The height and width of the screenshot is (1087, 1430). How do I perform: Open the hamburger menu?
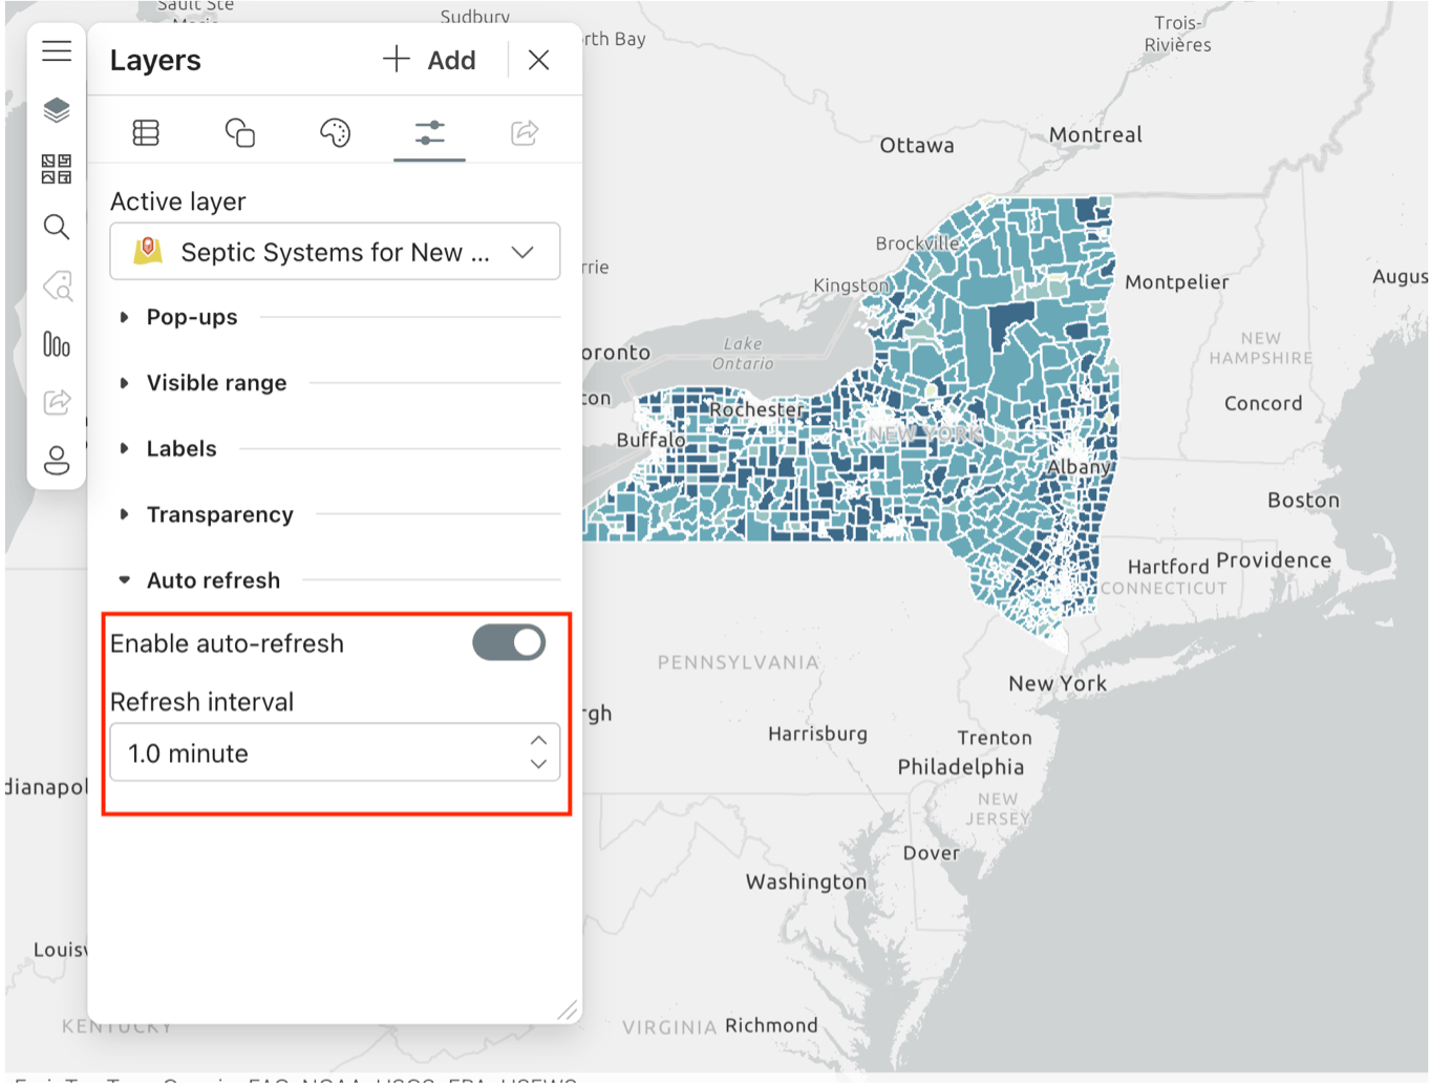coord(56,50)
